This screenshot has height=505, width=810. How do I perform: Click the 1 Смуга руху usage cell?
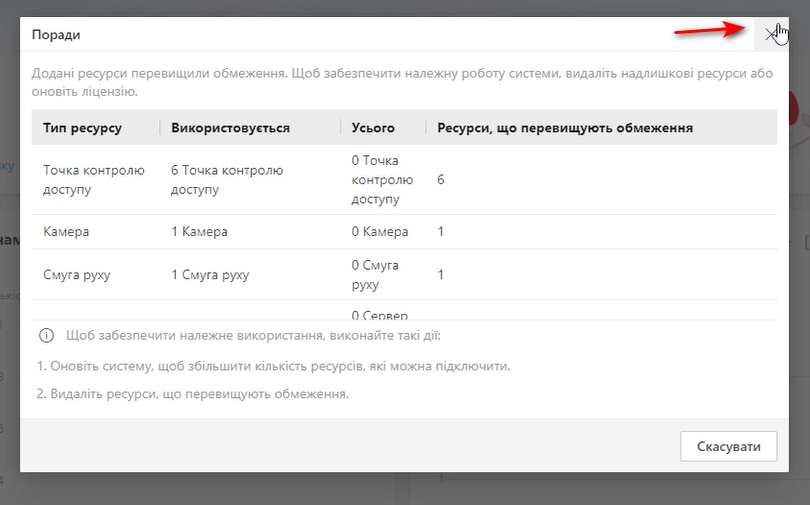point(210,275)
